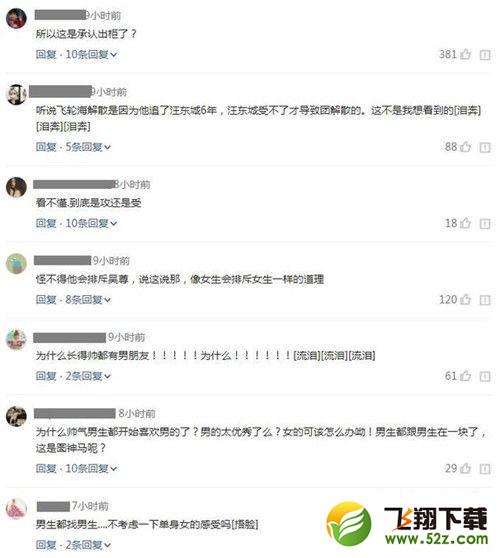Expand 10 replies under first comment
The image size is (500, 558).
pyautogui.click(x=91, y=54)
